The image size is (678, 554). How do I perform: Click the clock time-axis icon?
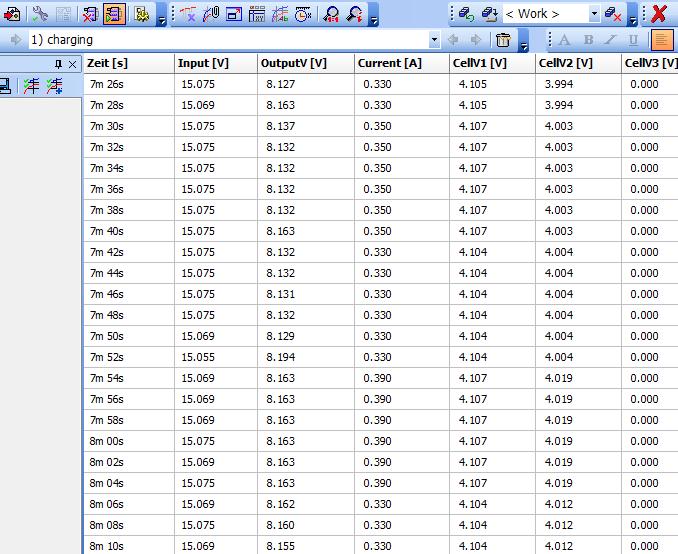(303, 14)
